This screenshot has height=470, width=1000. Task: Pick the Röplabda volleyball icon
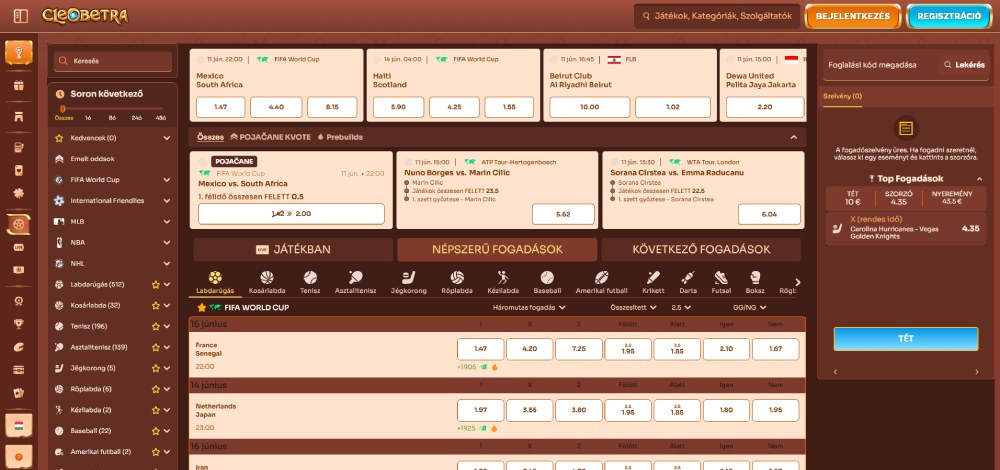[x=457, y=277]
